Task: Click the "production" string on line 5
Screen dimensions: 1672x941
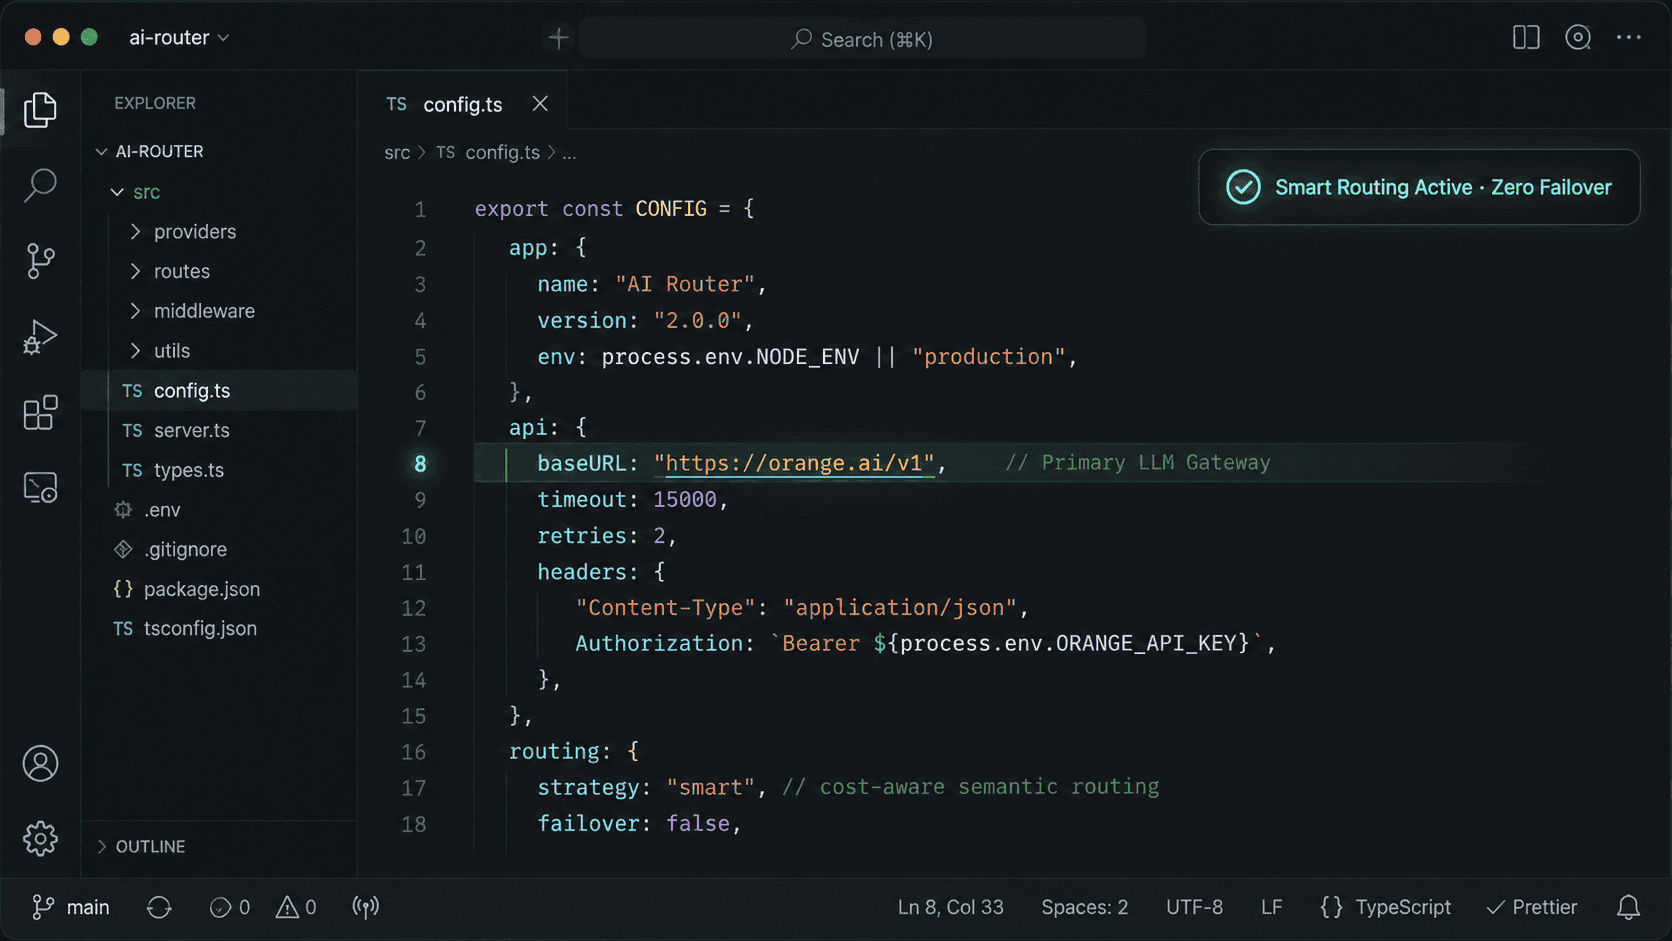Action: coord(989,356)
